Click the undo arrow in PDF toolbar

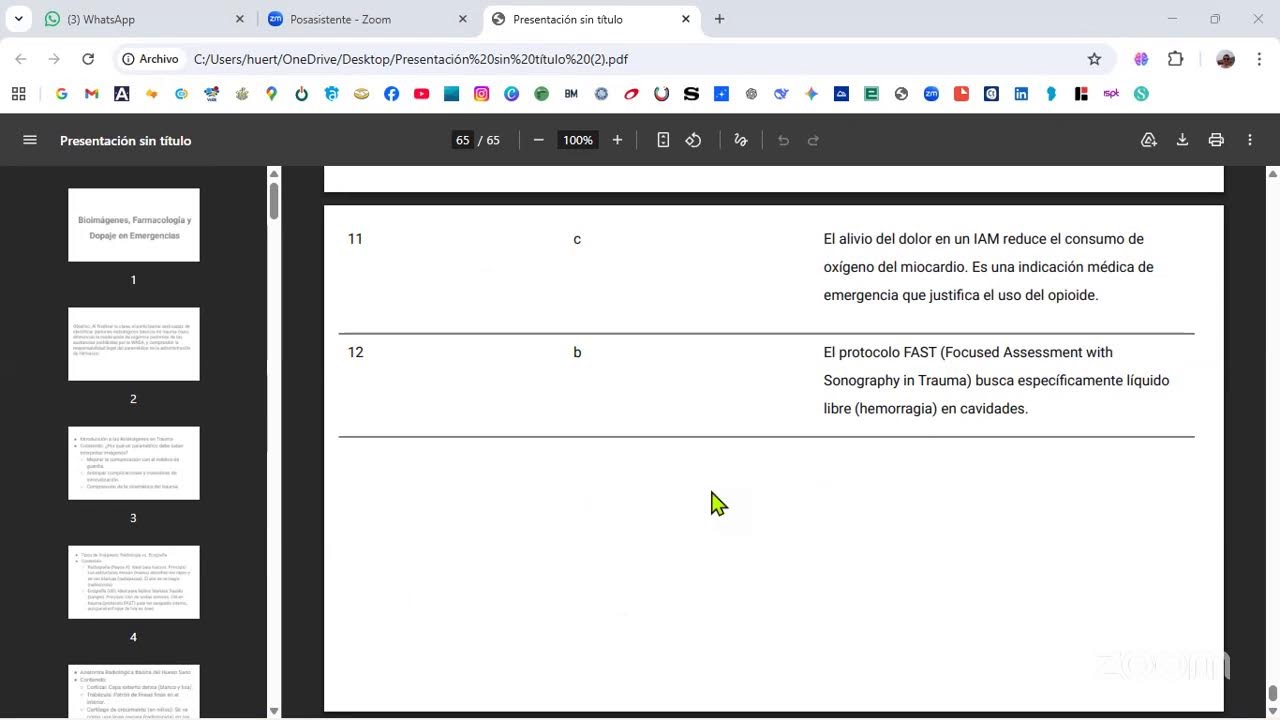(783, 140)
